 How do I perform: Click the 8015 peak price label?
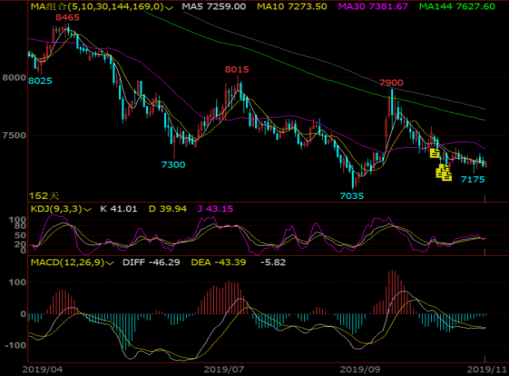[237, 69]
